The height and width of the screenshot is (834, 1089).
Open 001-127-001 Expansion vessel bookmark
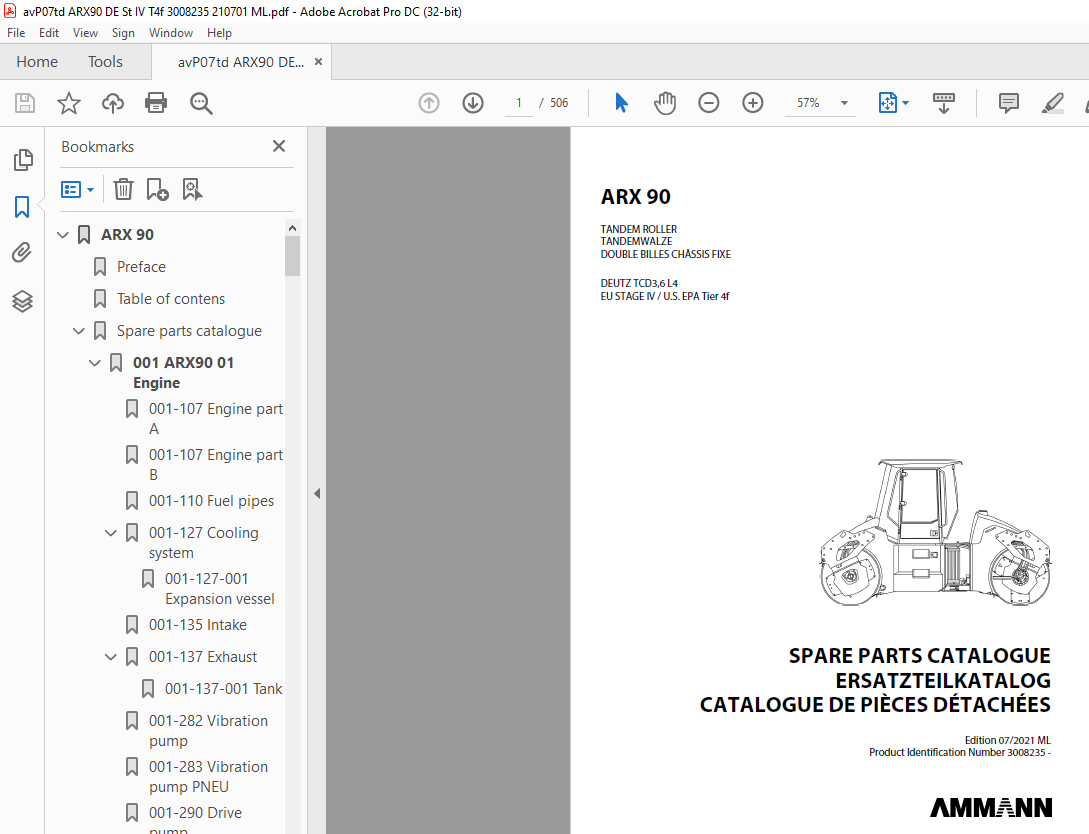(219, 588)
